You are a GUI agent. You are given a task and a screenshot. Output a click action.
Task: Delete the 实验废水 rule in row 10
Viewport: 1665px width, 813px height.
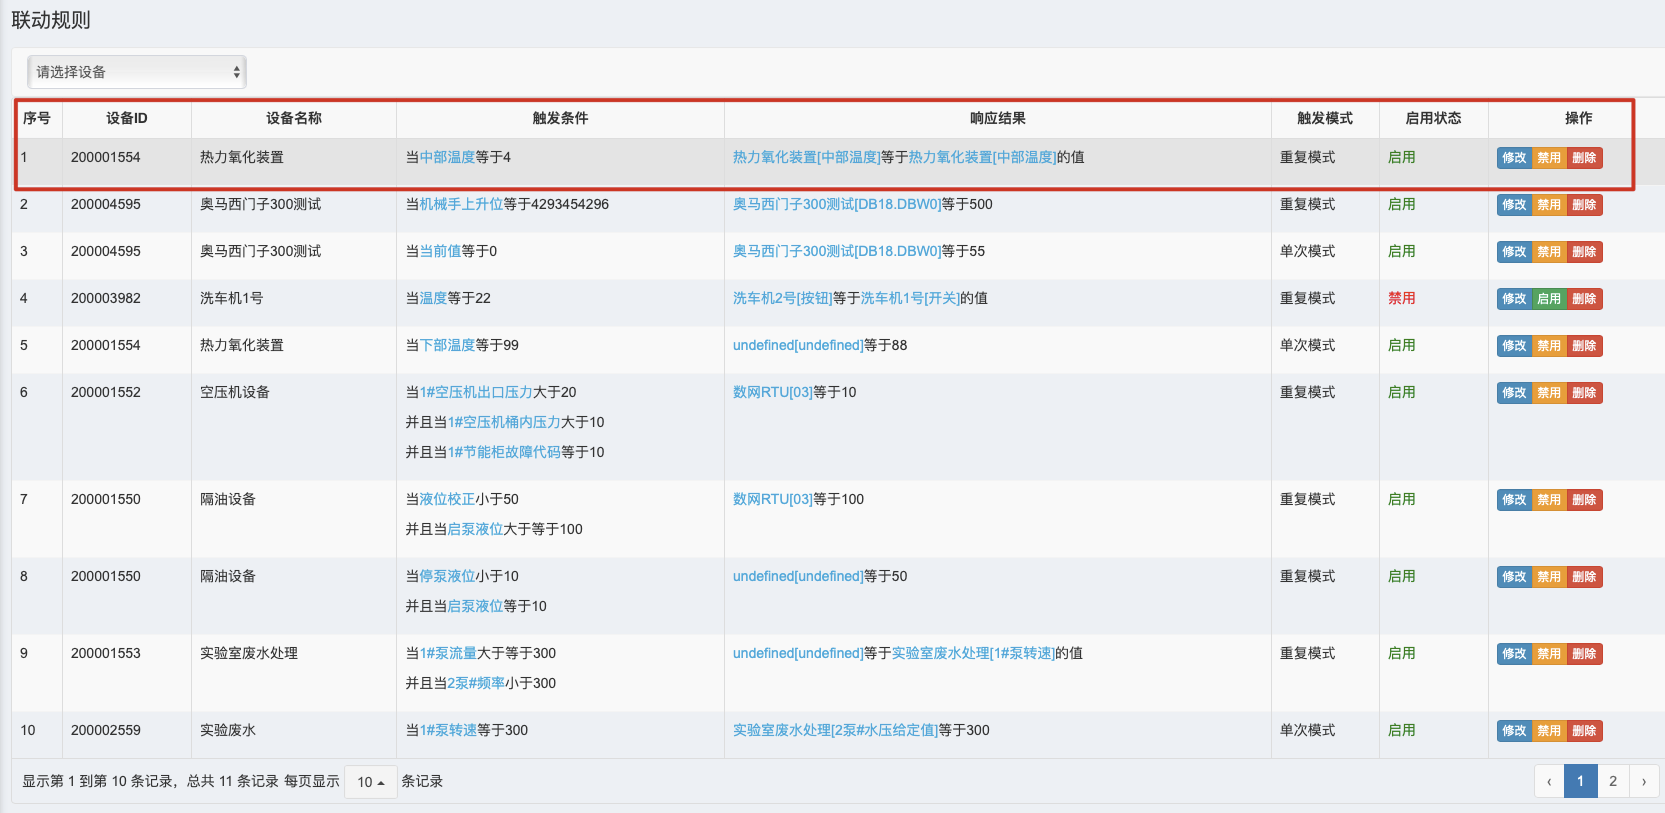click(1584, 731)
